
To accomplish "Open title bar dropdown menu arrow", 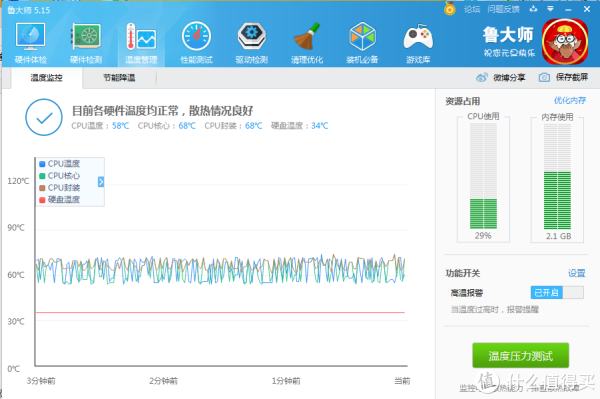I will [x=550, y=9].
